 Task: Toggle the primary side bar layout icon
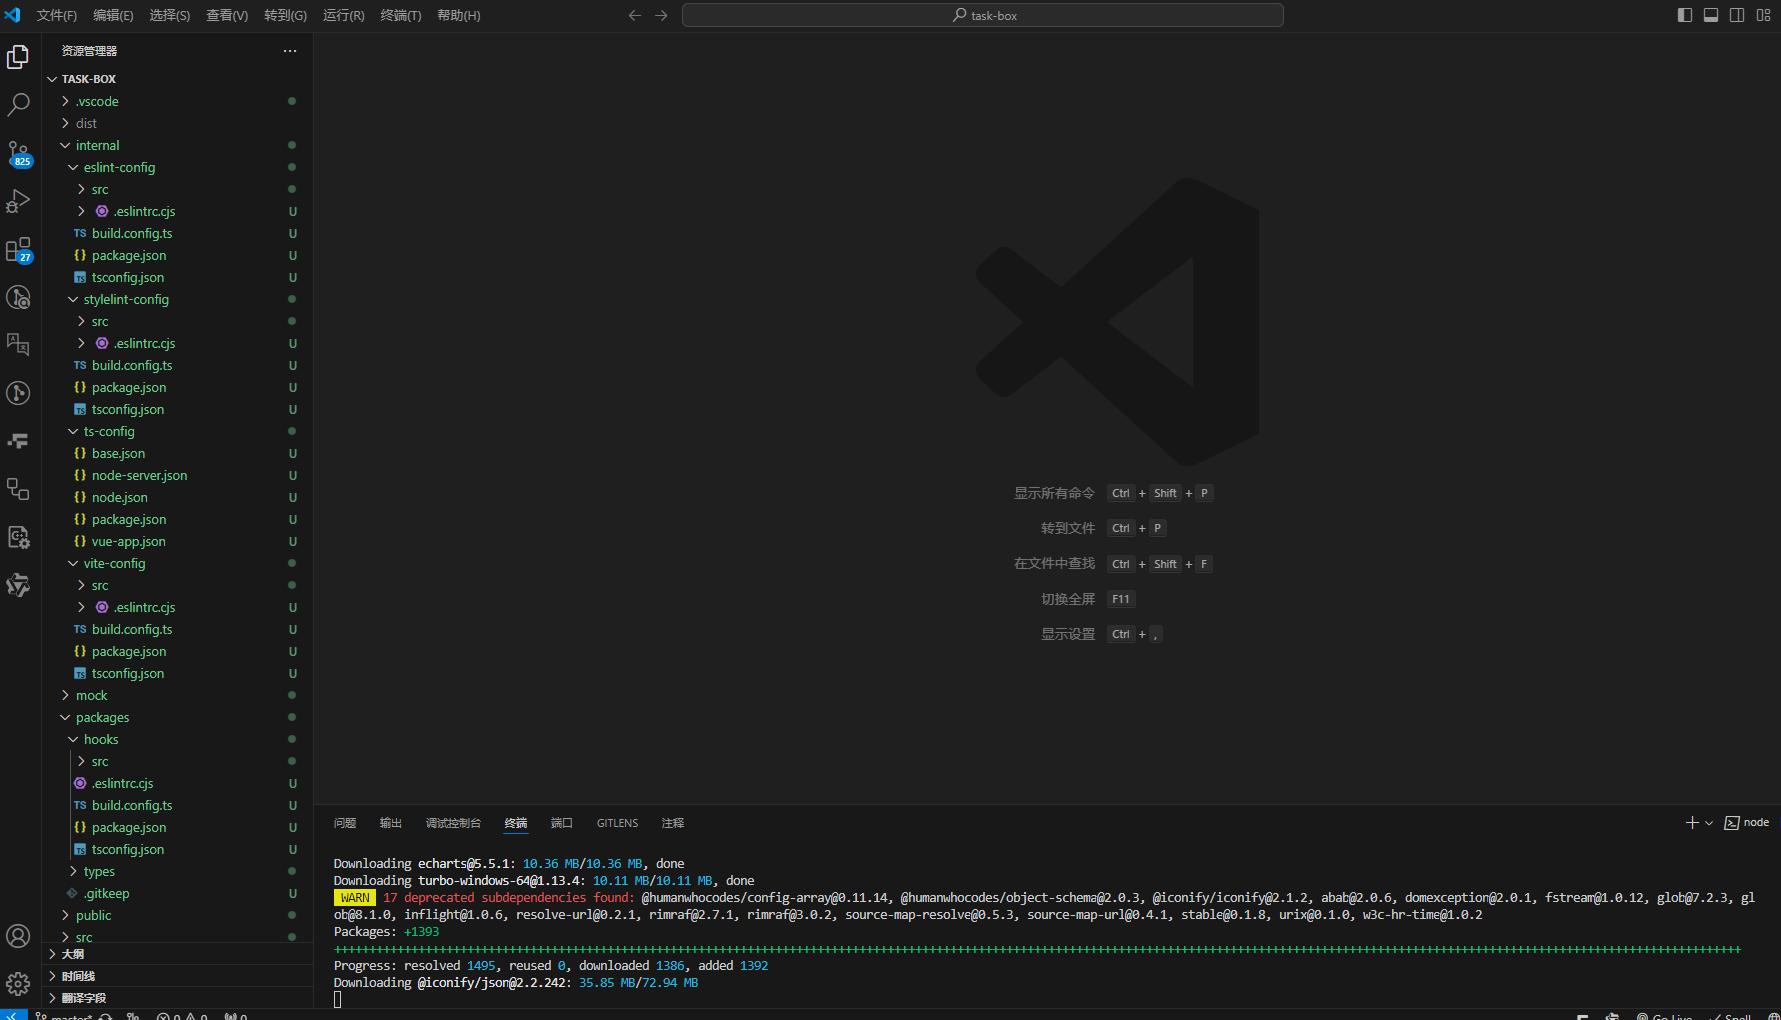[x=1685, y=15]
